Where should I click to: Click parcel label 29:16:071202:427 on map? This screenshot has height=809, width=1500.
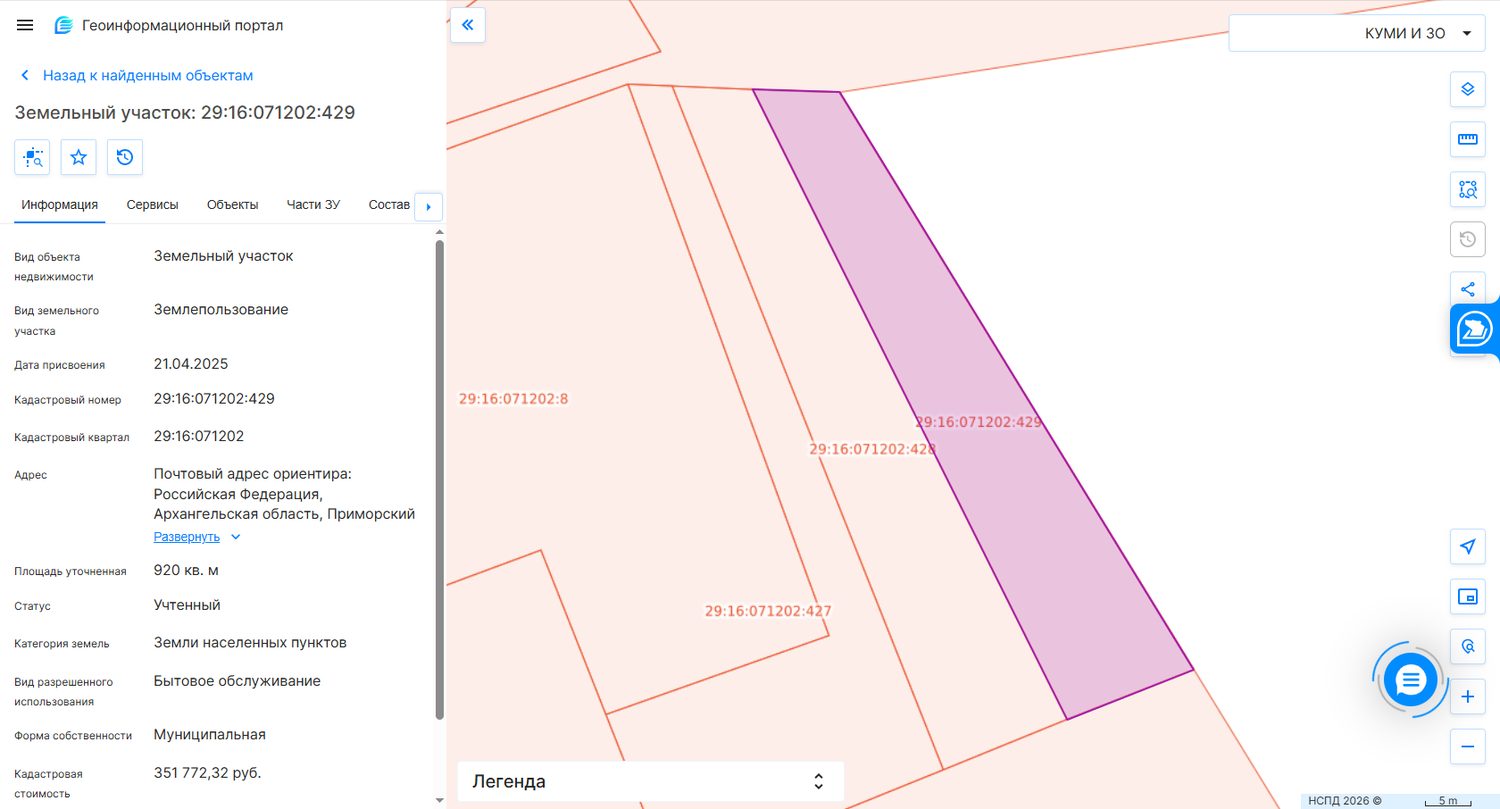(x=768, y=611)
